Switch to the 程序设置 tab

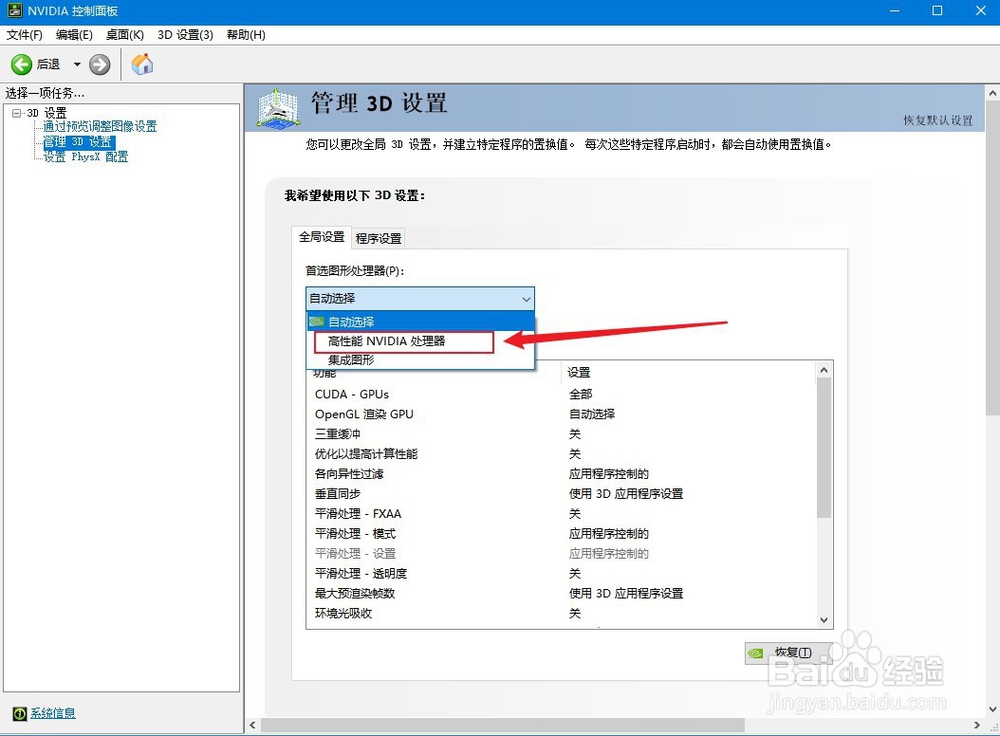[380, 238]
